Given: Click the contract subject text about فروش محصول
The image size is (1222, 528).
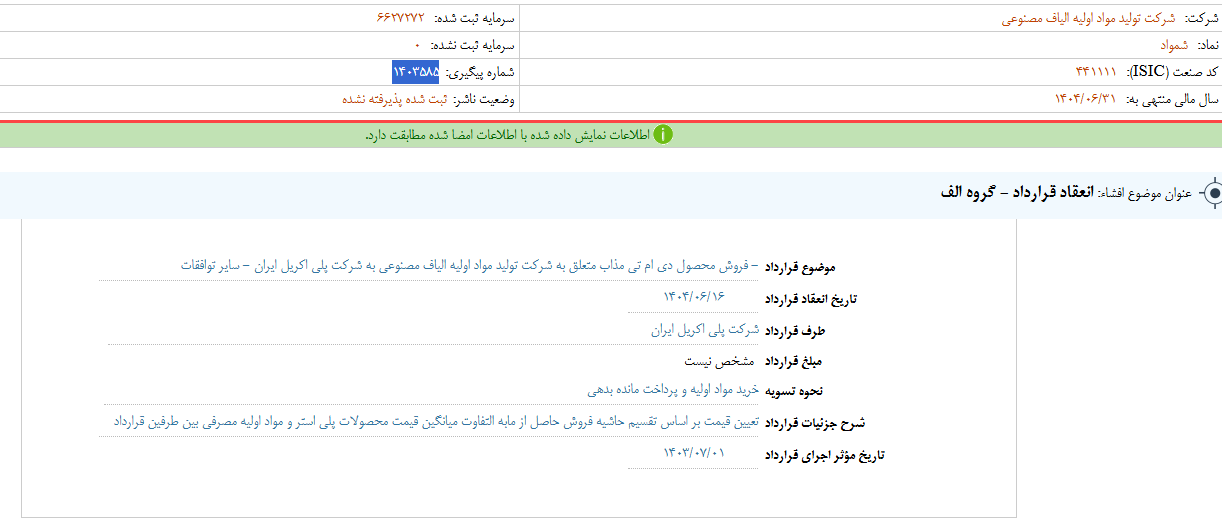Looking at the screenshot, I should click(470, 266).
